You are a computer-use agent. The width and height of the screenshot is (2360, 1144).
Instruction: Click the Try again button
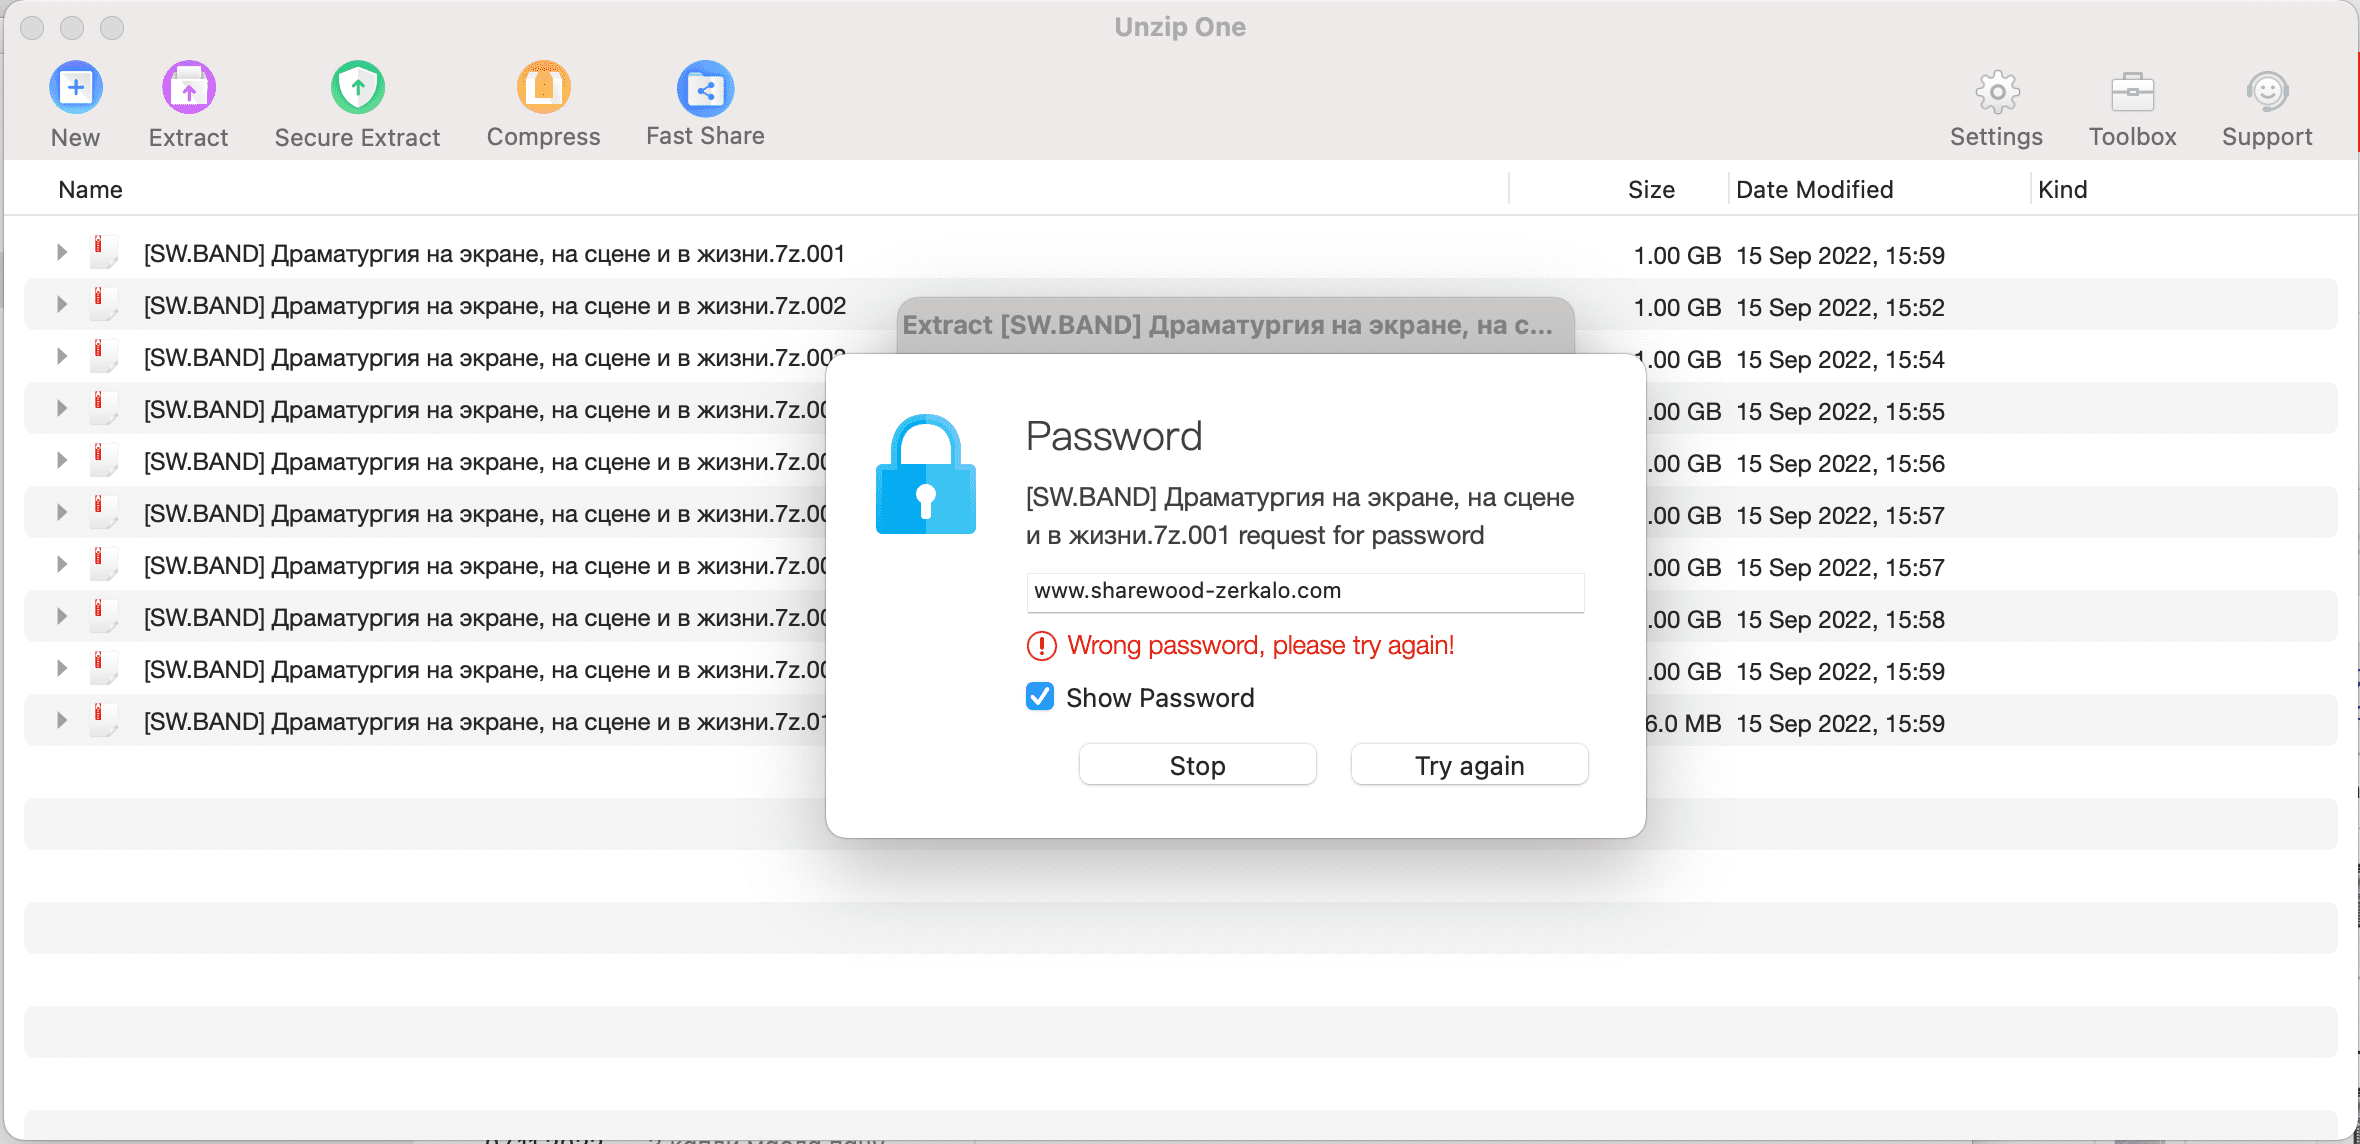1469,765
